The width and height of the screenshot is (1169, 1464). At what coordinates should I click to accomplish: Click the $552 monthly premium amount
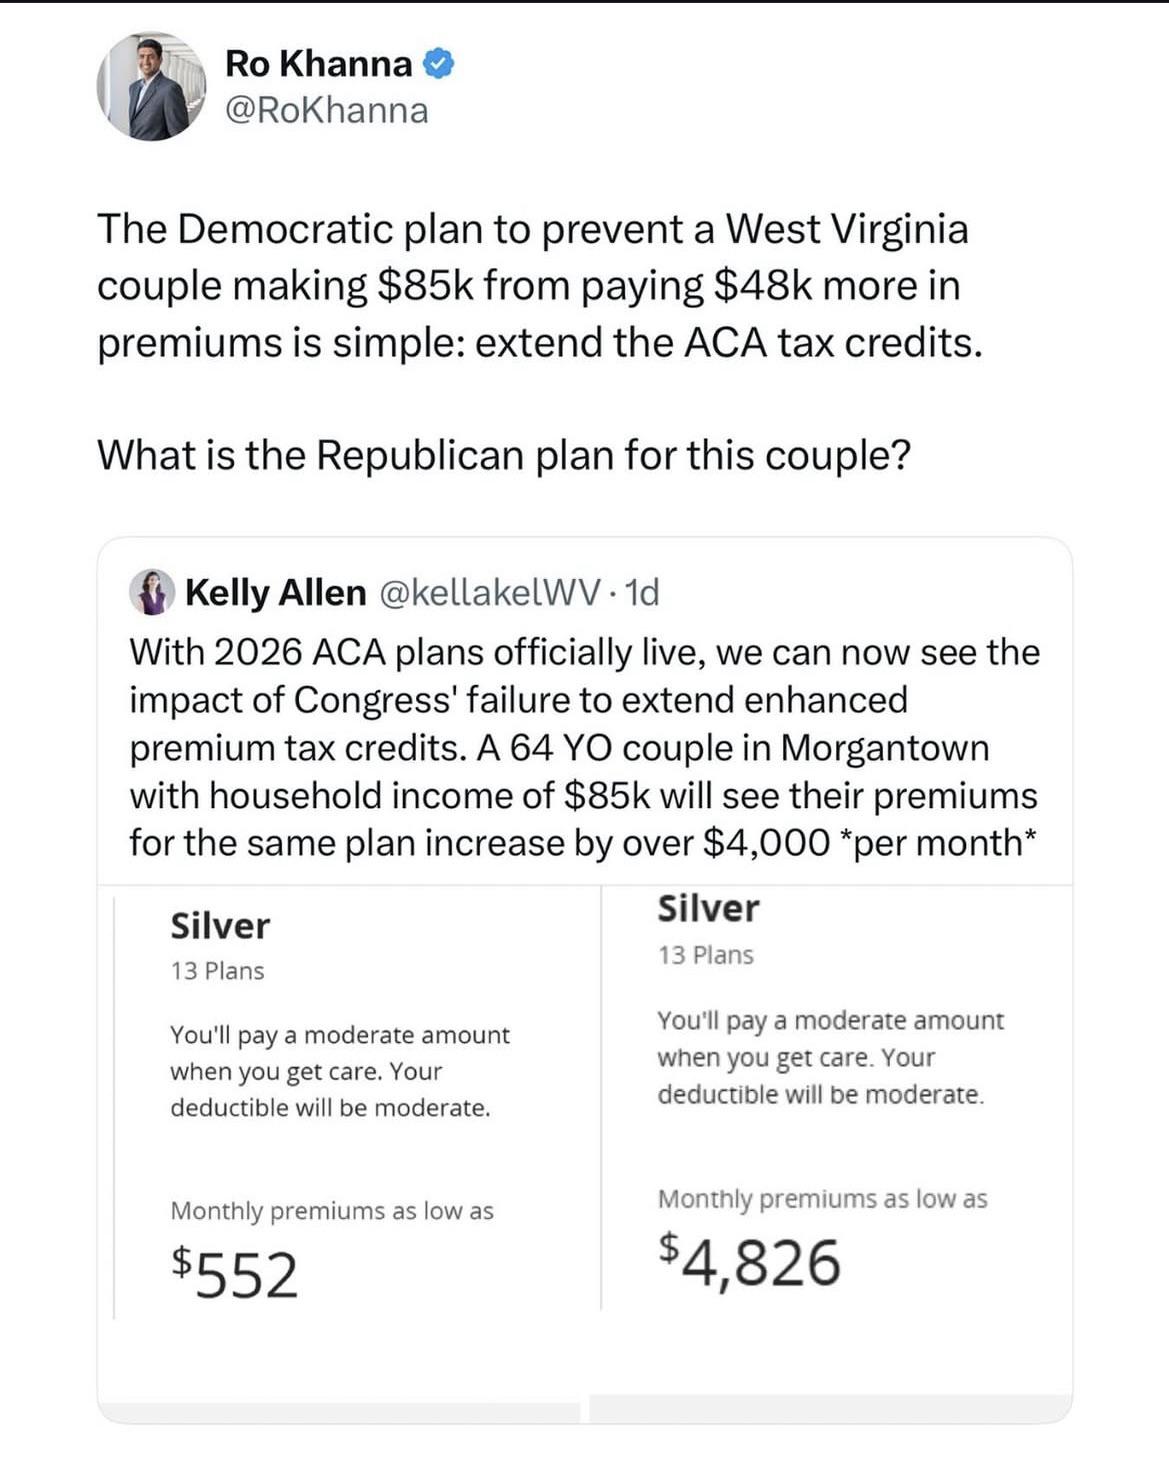[x=235, y=1273]
